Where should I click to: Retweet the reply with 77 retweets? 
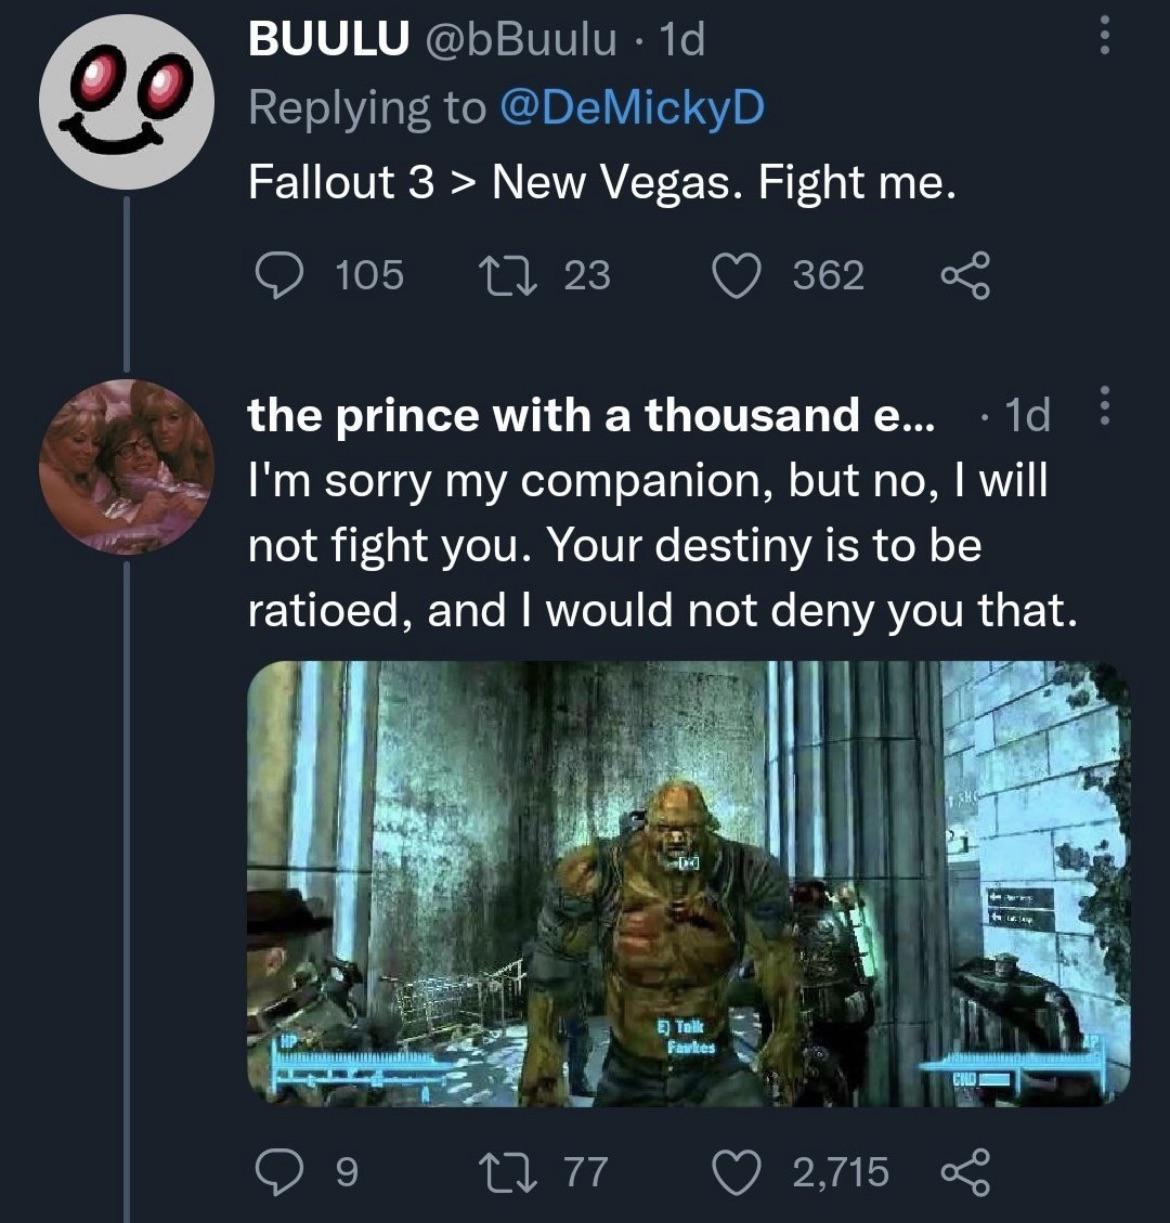pyautogui.click(x=495, y=1171)
